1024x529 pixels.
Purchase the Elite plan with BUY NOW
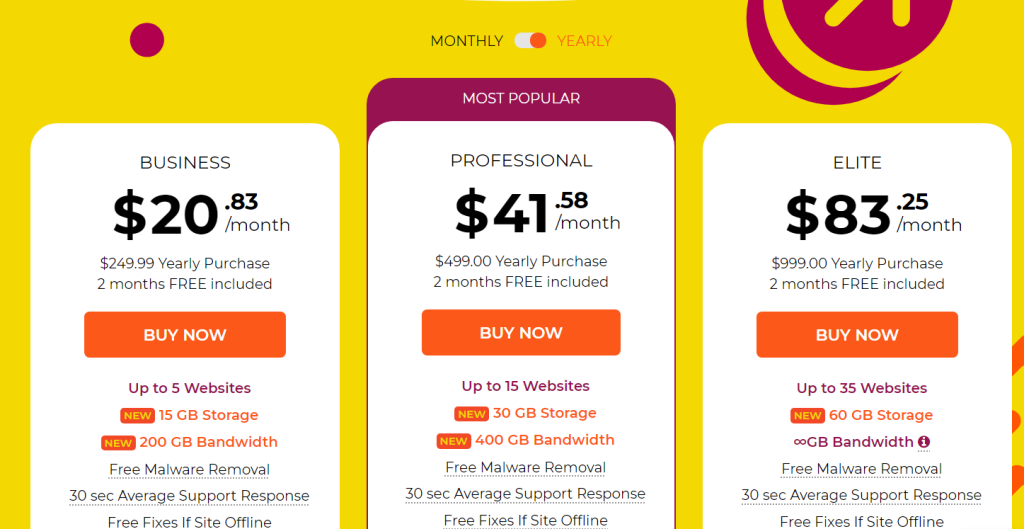857,334
